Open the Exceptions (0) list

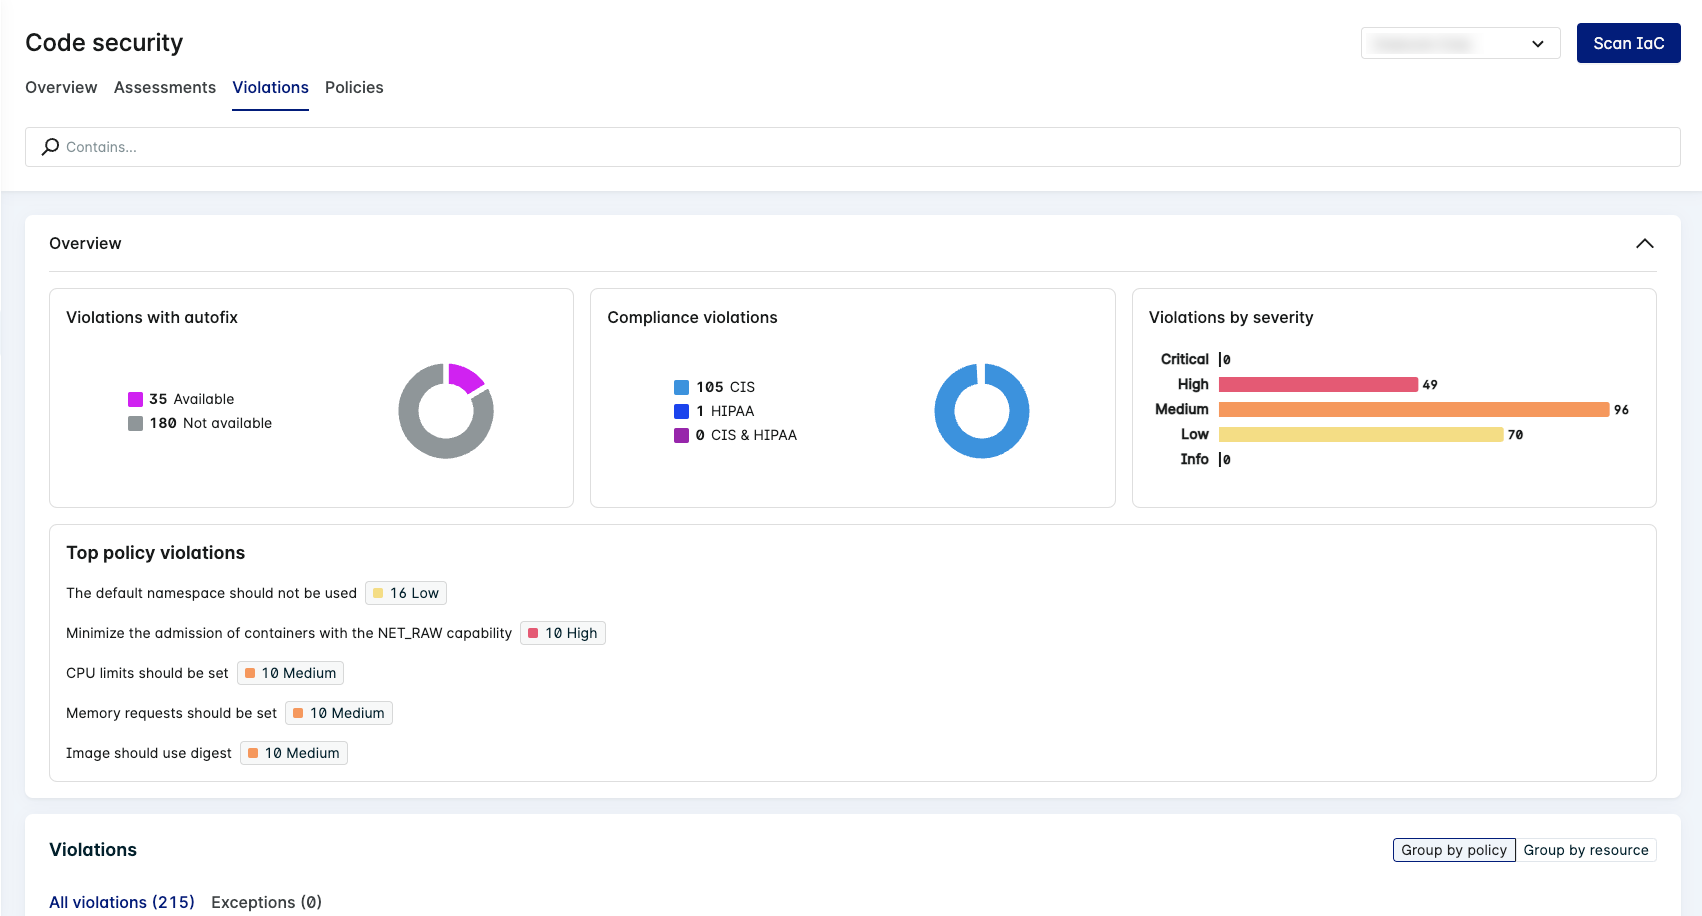point(266,902)
